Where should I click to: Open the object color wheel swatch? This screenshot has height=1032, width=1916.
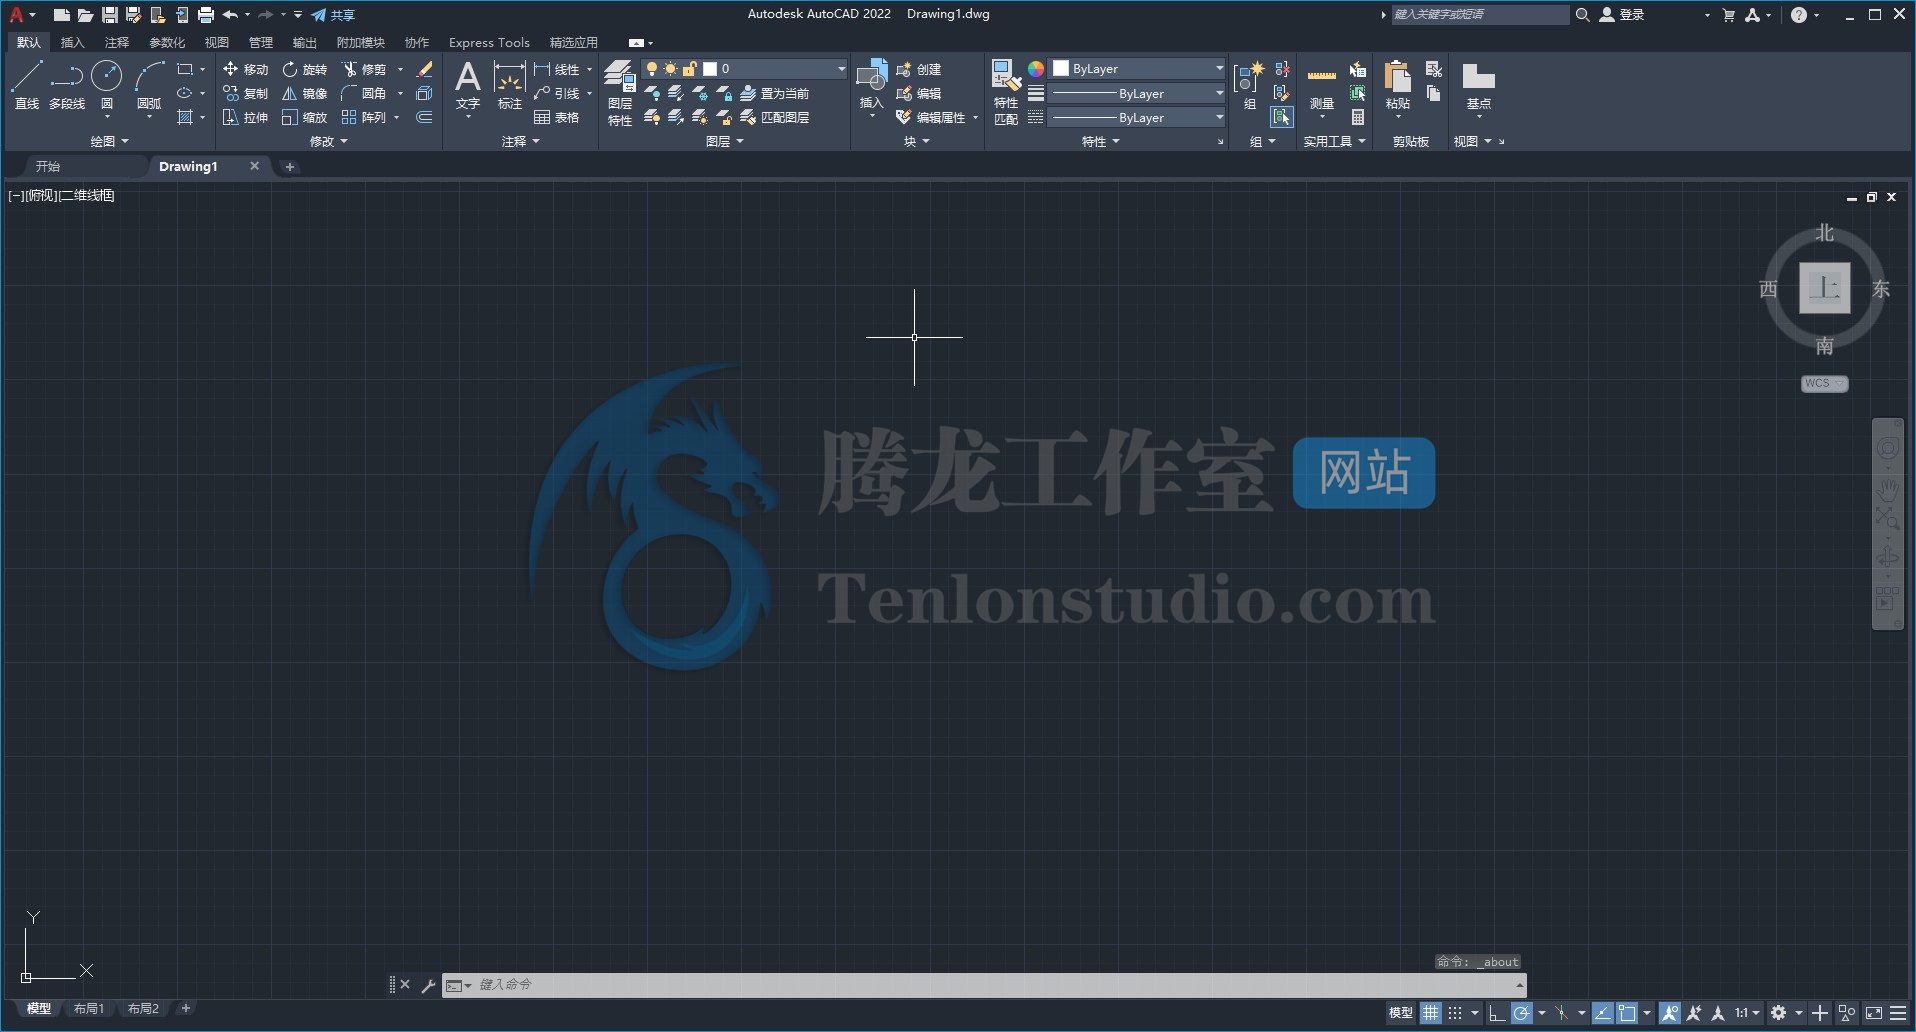[x=1036, y=69]
